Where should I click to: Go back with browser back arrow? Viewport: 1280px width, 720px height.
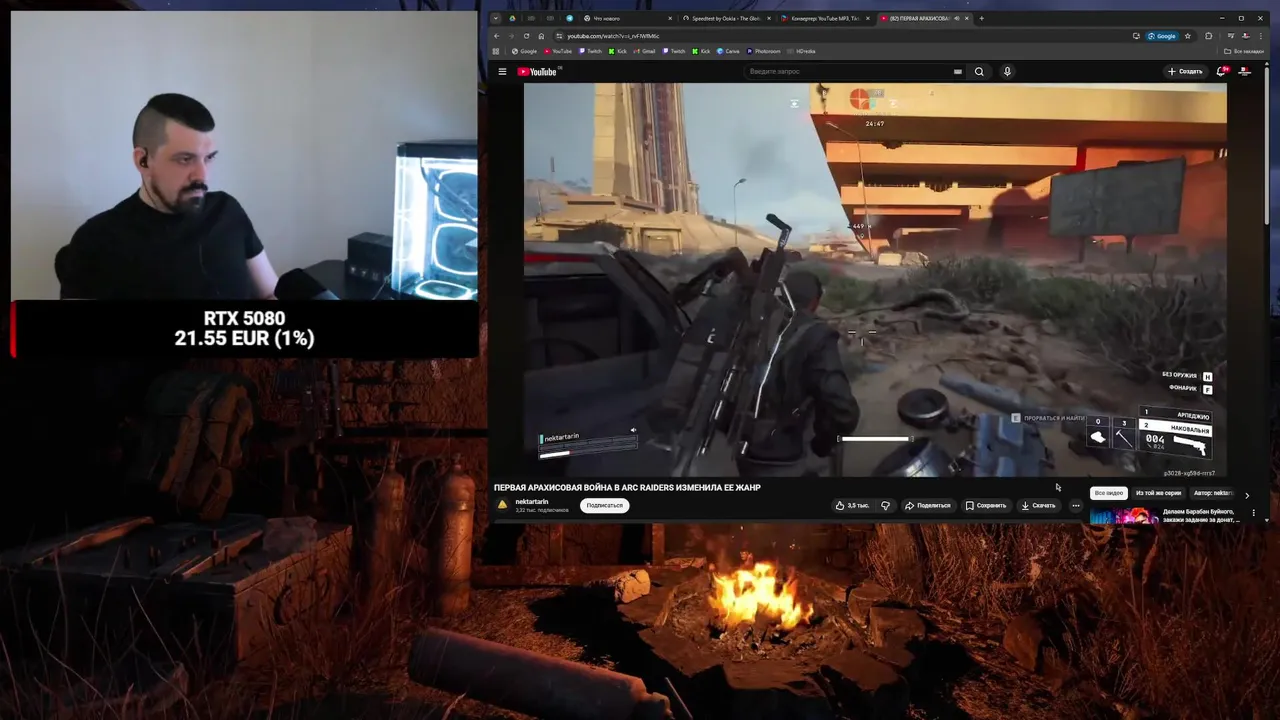pos(496,36)
